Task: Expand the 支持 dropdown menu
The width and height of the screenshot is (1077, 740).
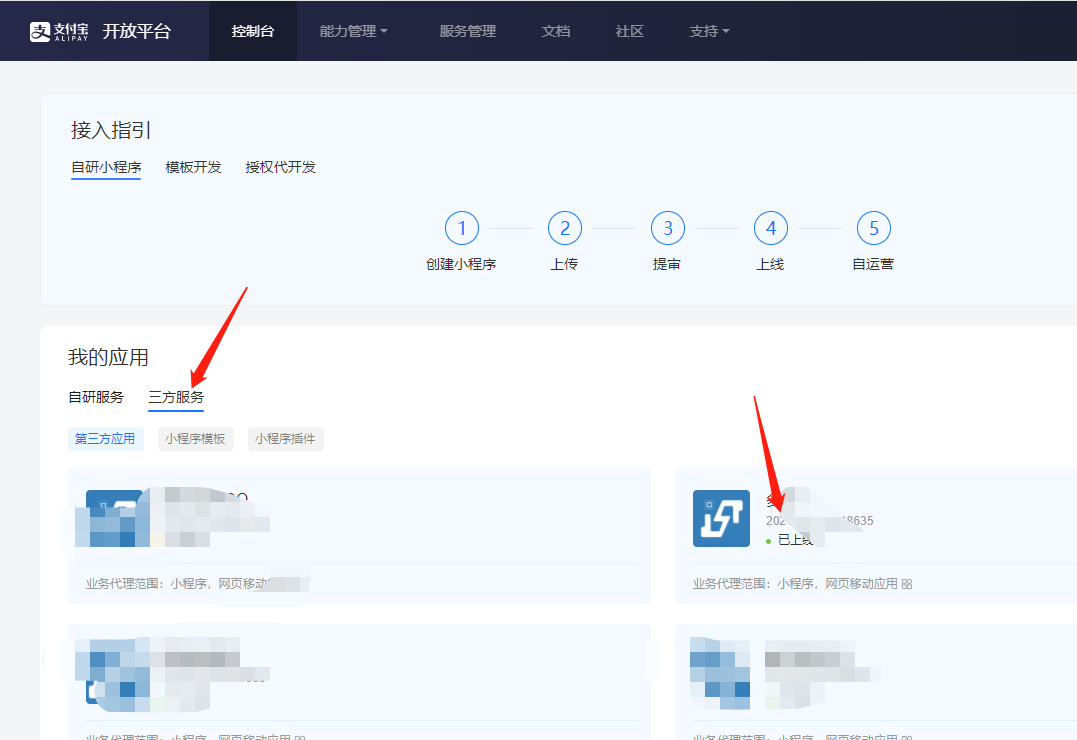Action: point(710,32)
